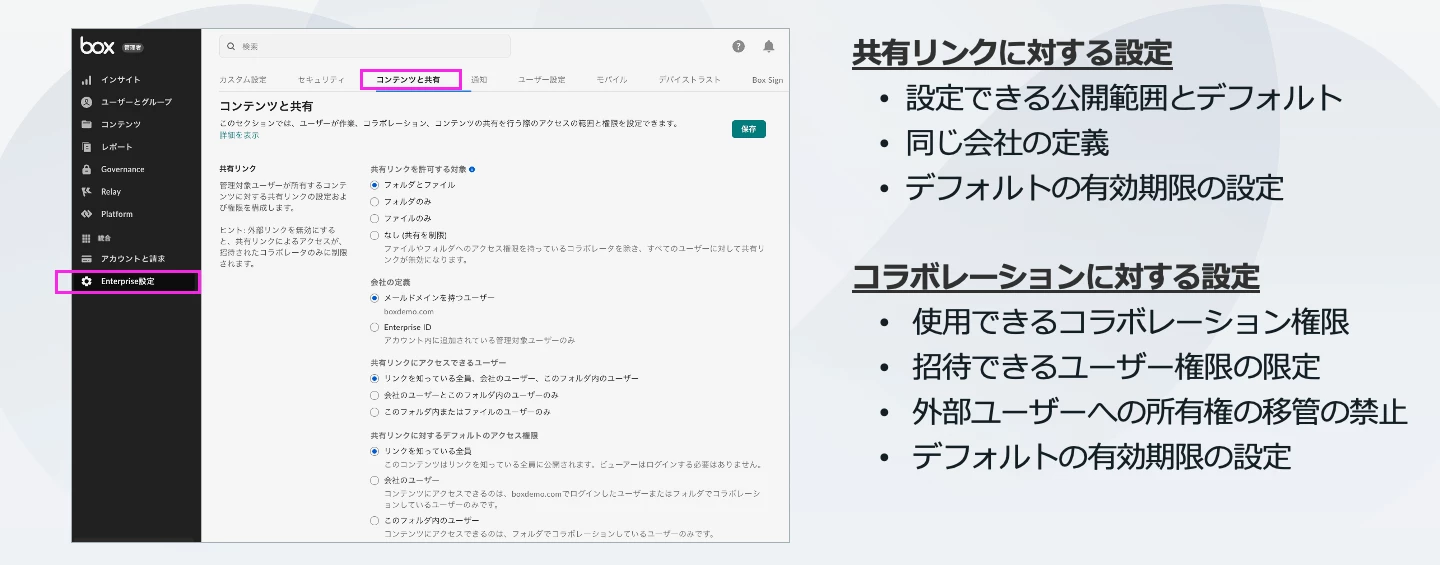Image resolution: width=1440 pixels, height=565 pixels.
Task: Click the 共有リンク section heading
Action: coord(238,170)
